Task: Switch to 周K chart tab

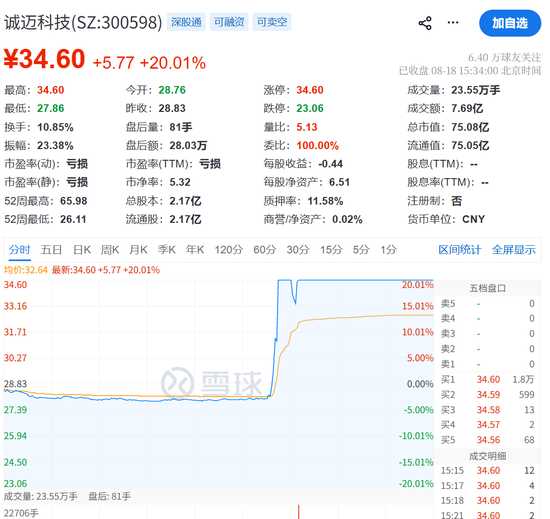Action: click(110, 250)
